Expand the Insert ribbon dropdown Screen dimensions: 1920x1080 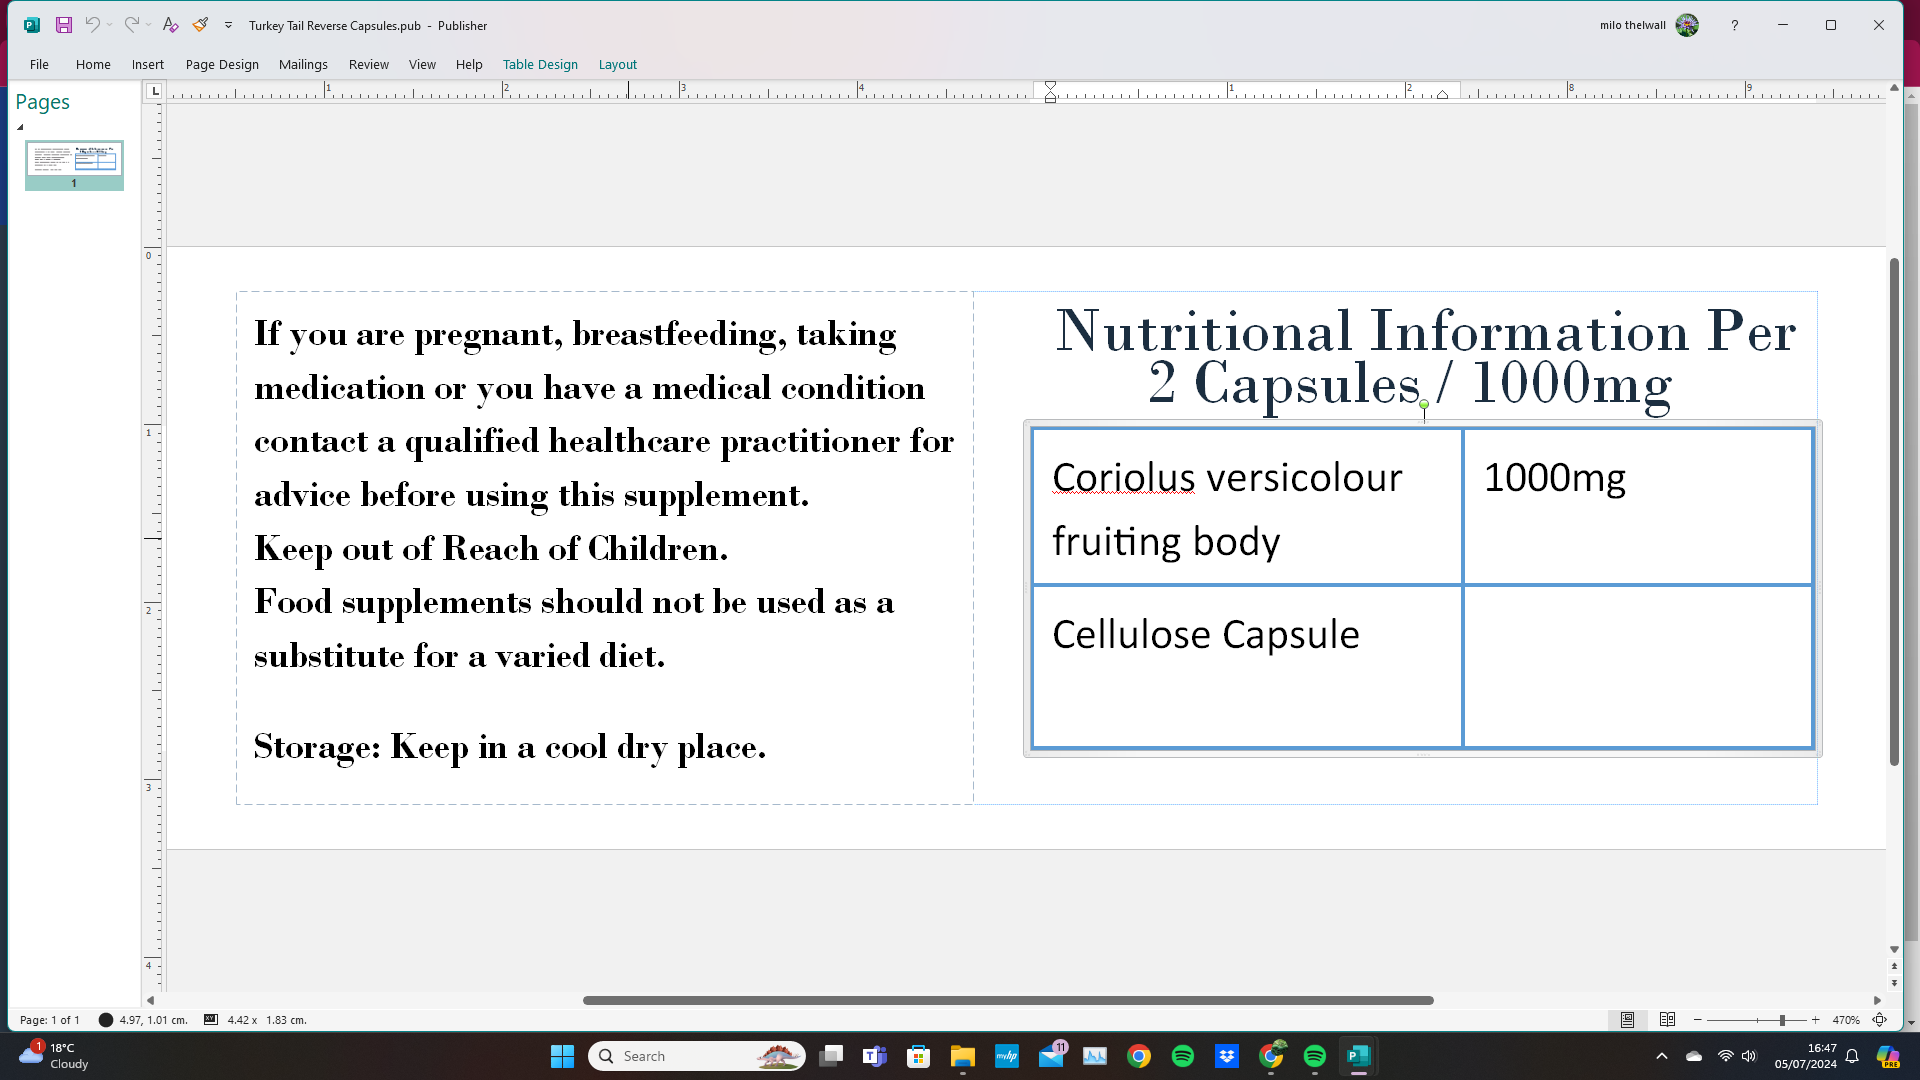tap(146, 63)
